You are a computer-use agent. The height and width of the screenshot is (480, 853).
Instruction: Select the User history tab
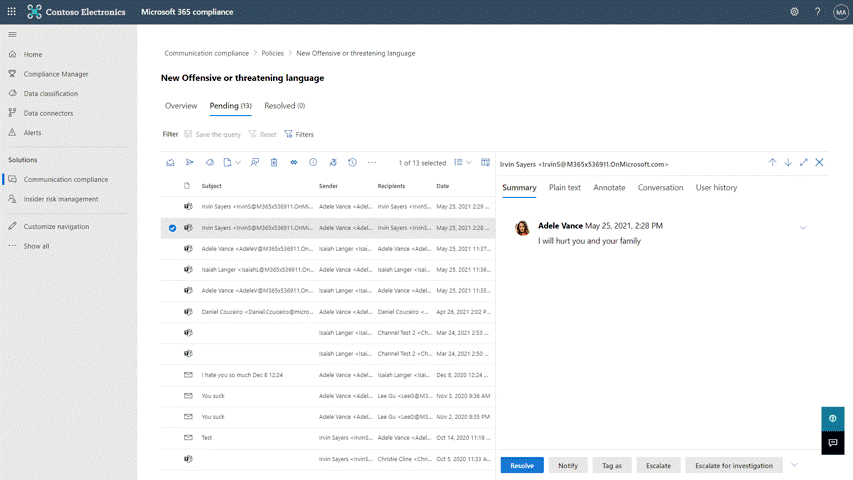coord(716,187)
